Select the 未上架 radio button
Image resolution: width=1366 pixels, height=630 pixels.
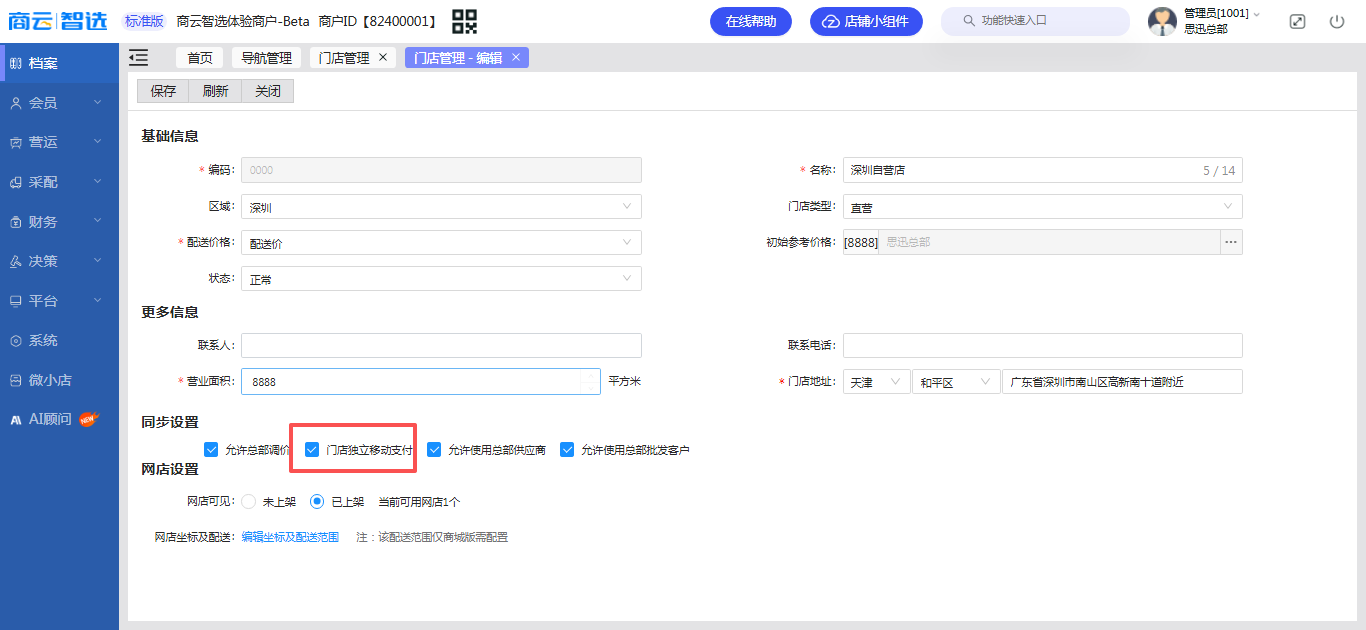click(x=249, y=502)
